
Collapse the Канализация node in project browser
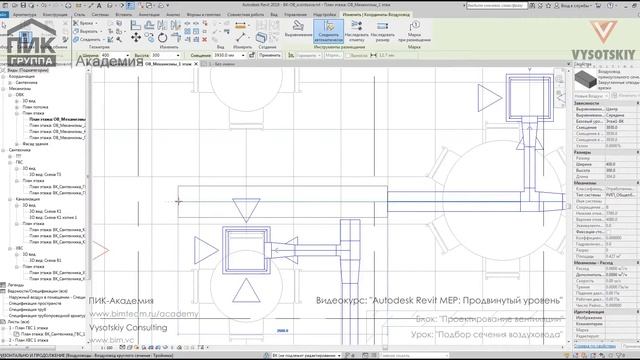point(10,199)
